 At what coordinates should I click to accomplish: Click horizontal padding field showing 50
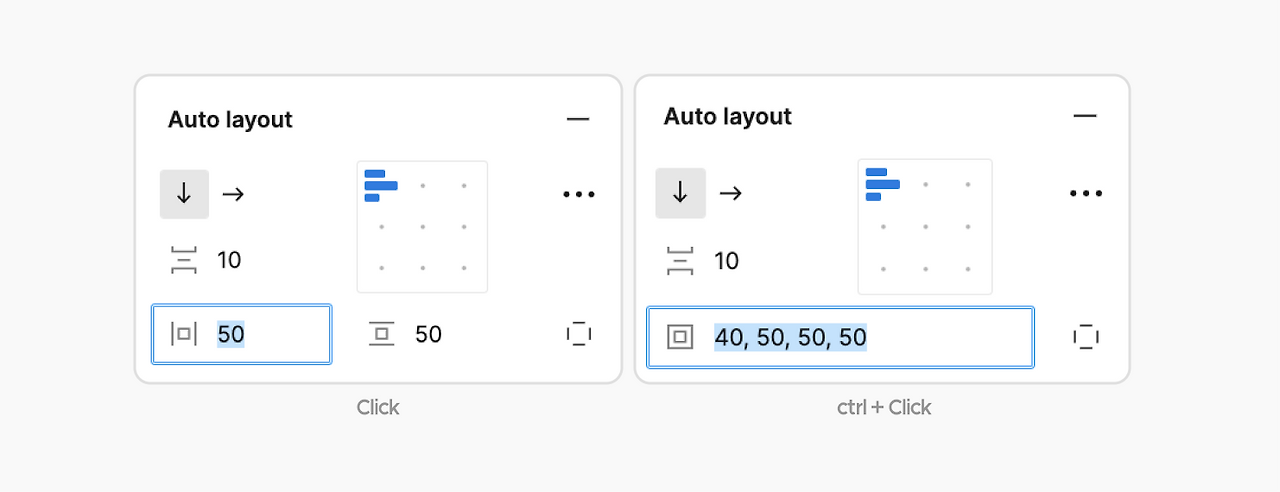tap(262, 334)
